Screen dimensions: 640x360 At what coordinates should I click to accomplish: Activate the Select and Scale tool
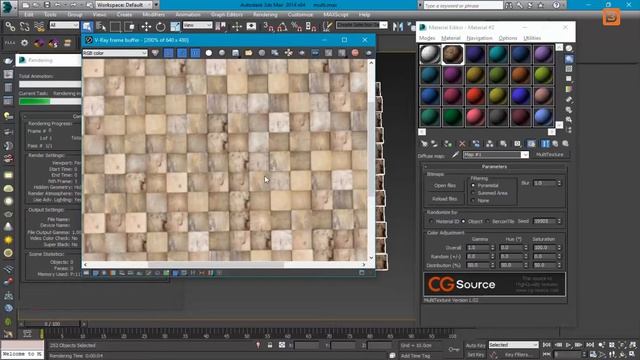(x=175, y=27)
